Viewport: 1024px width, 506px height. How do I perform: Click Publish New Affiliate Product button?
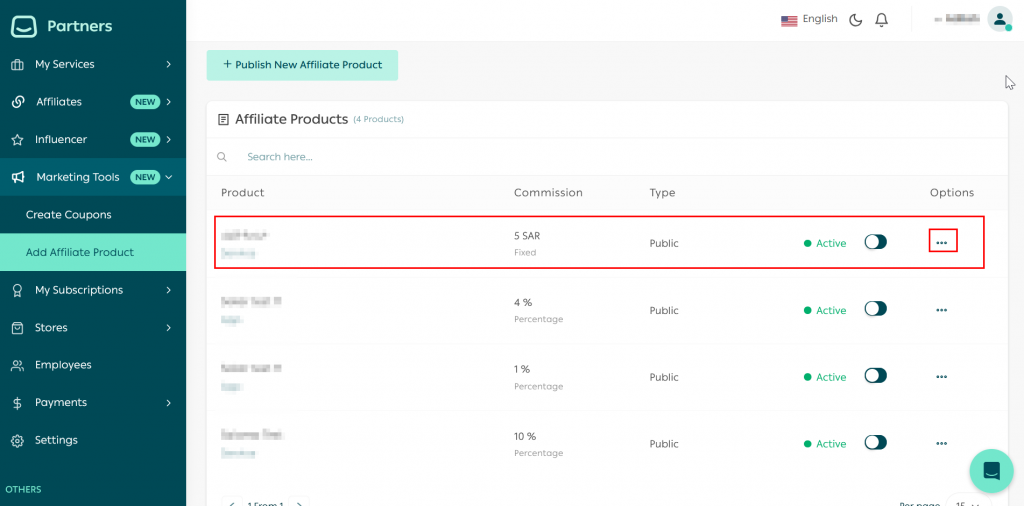(302, 65)
